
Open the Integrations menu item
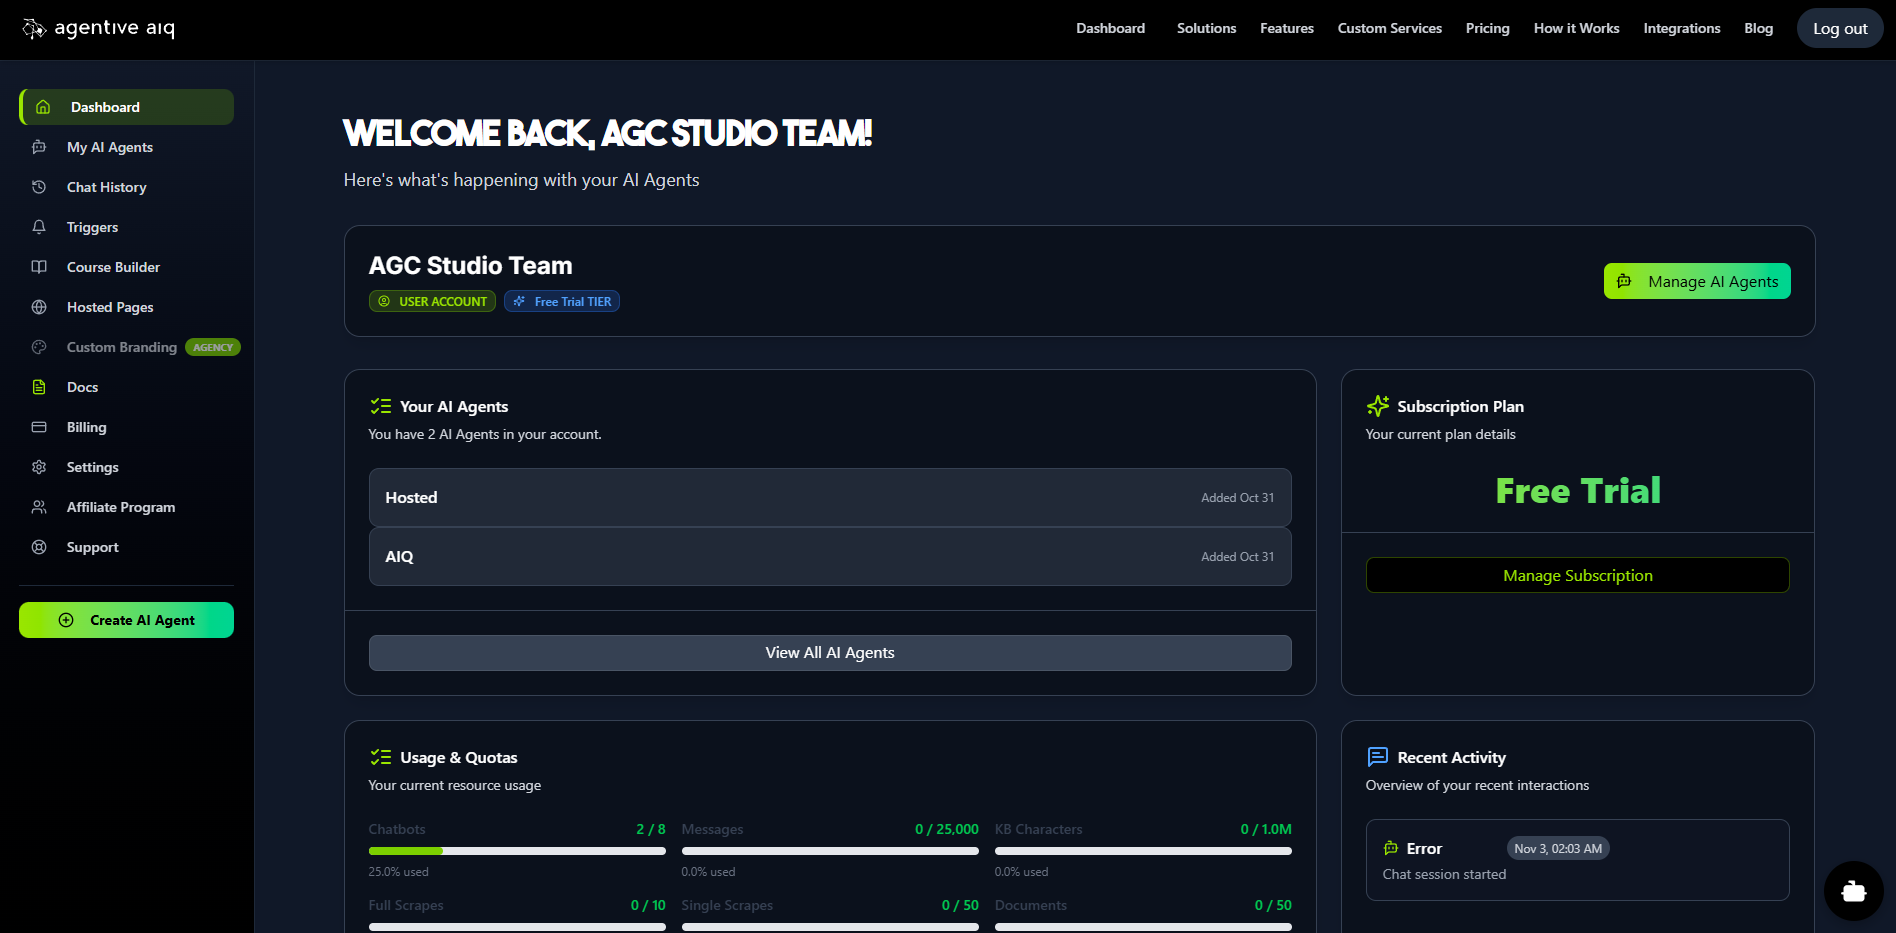click(1681, 28)
